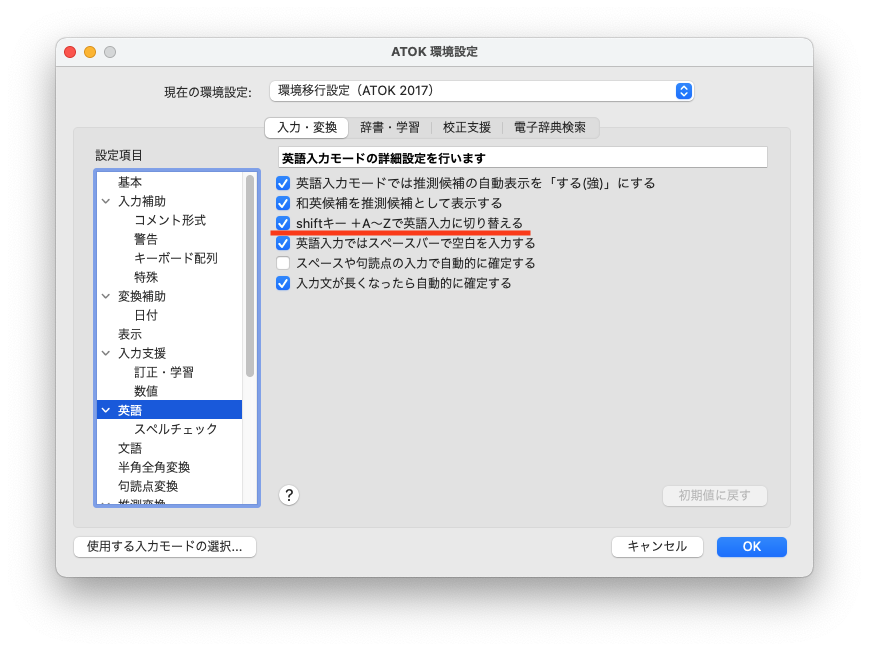This screenshot has width=869, height=651.
Task: Collapse the 入力支援 tree node
Action: (106, 353)
